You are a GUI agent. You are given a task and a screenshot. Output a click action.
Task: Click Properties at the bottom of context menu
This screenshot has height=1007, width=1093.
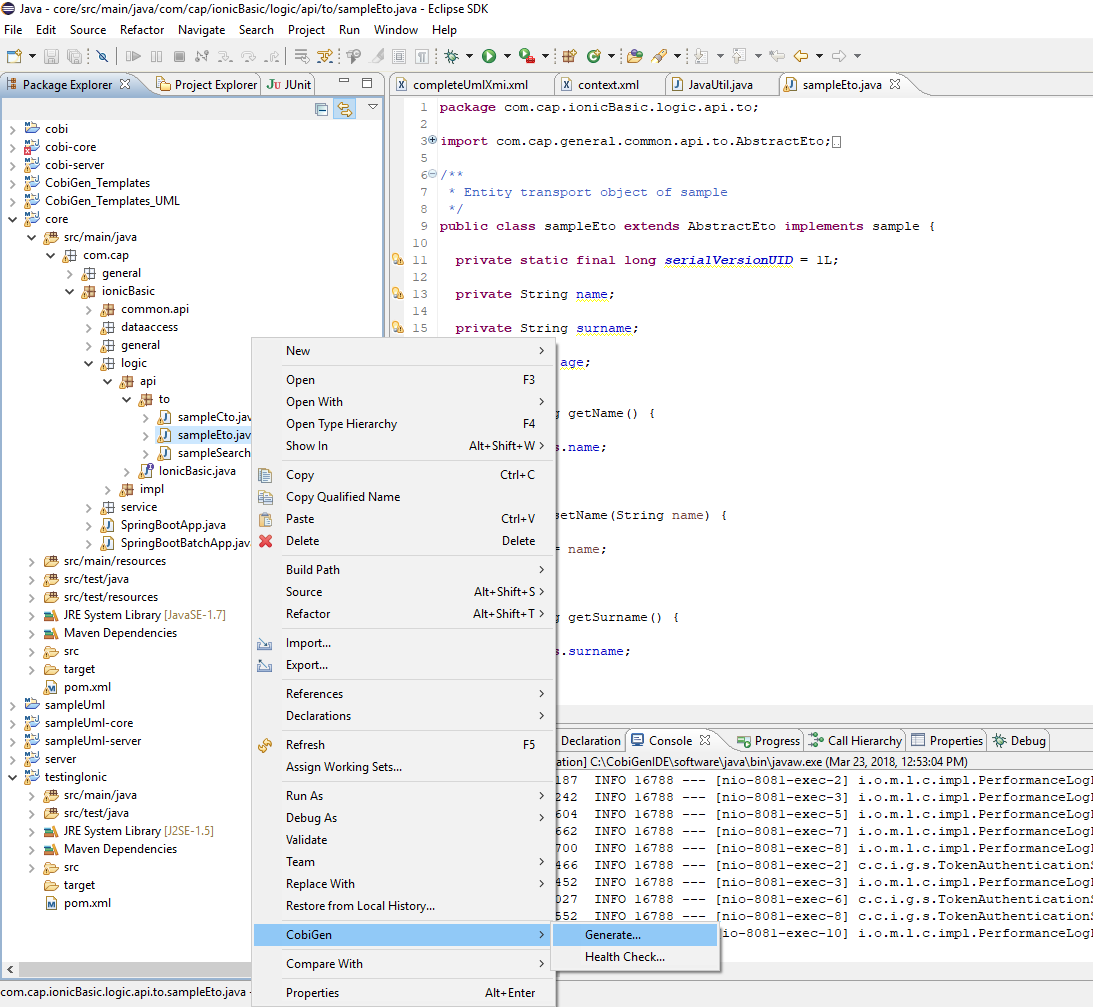tap(312, 993)
